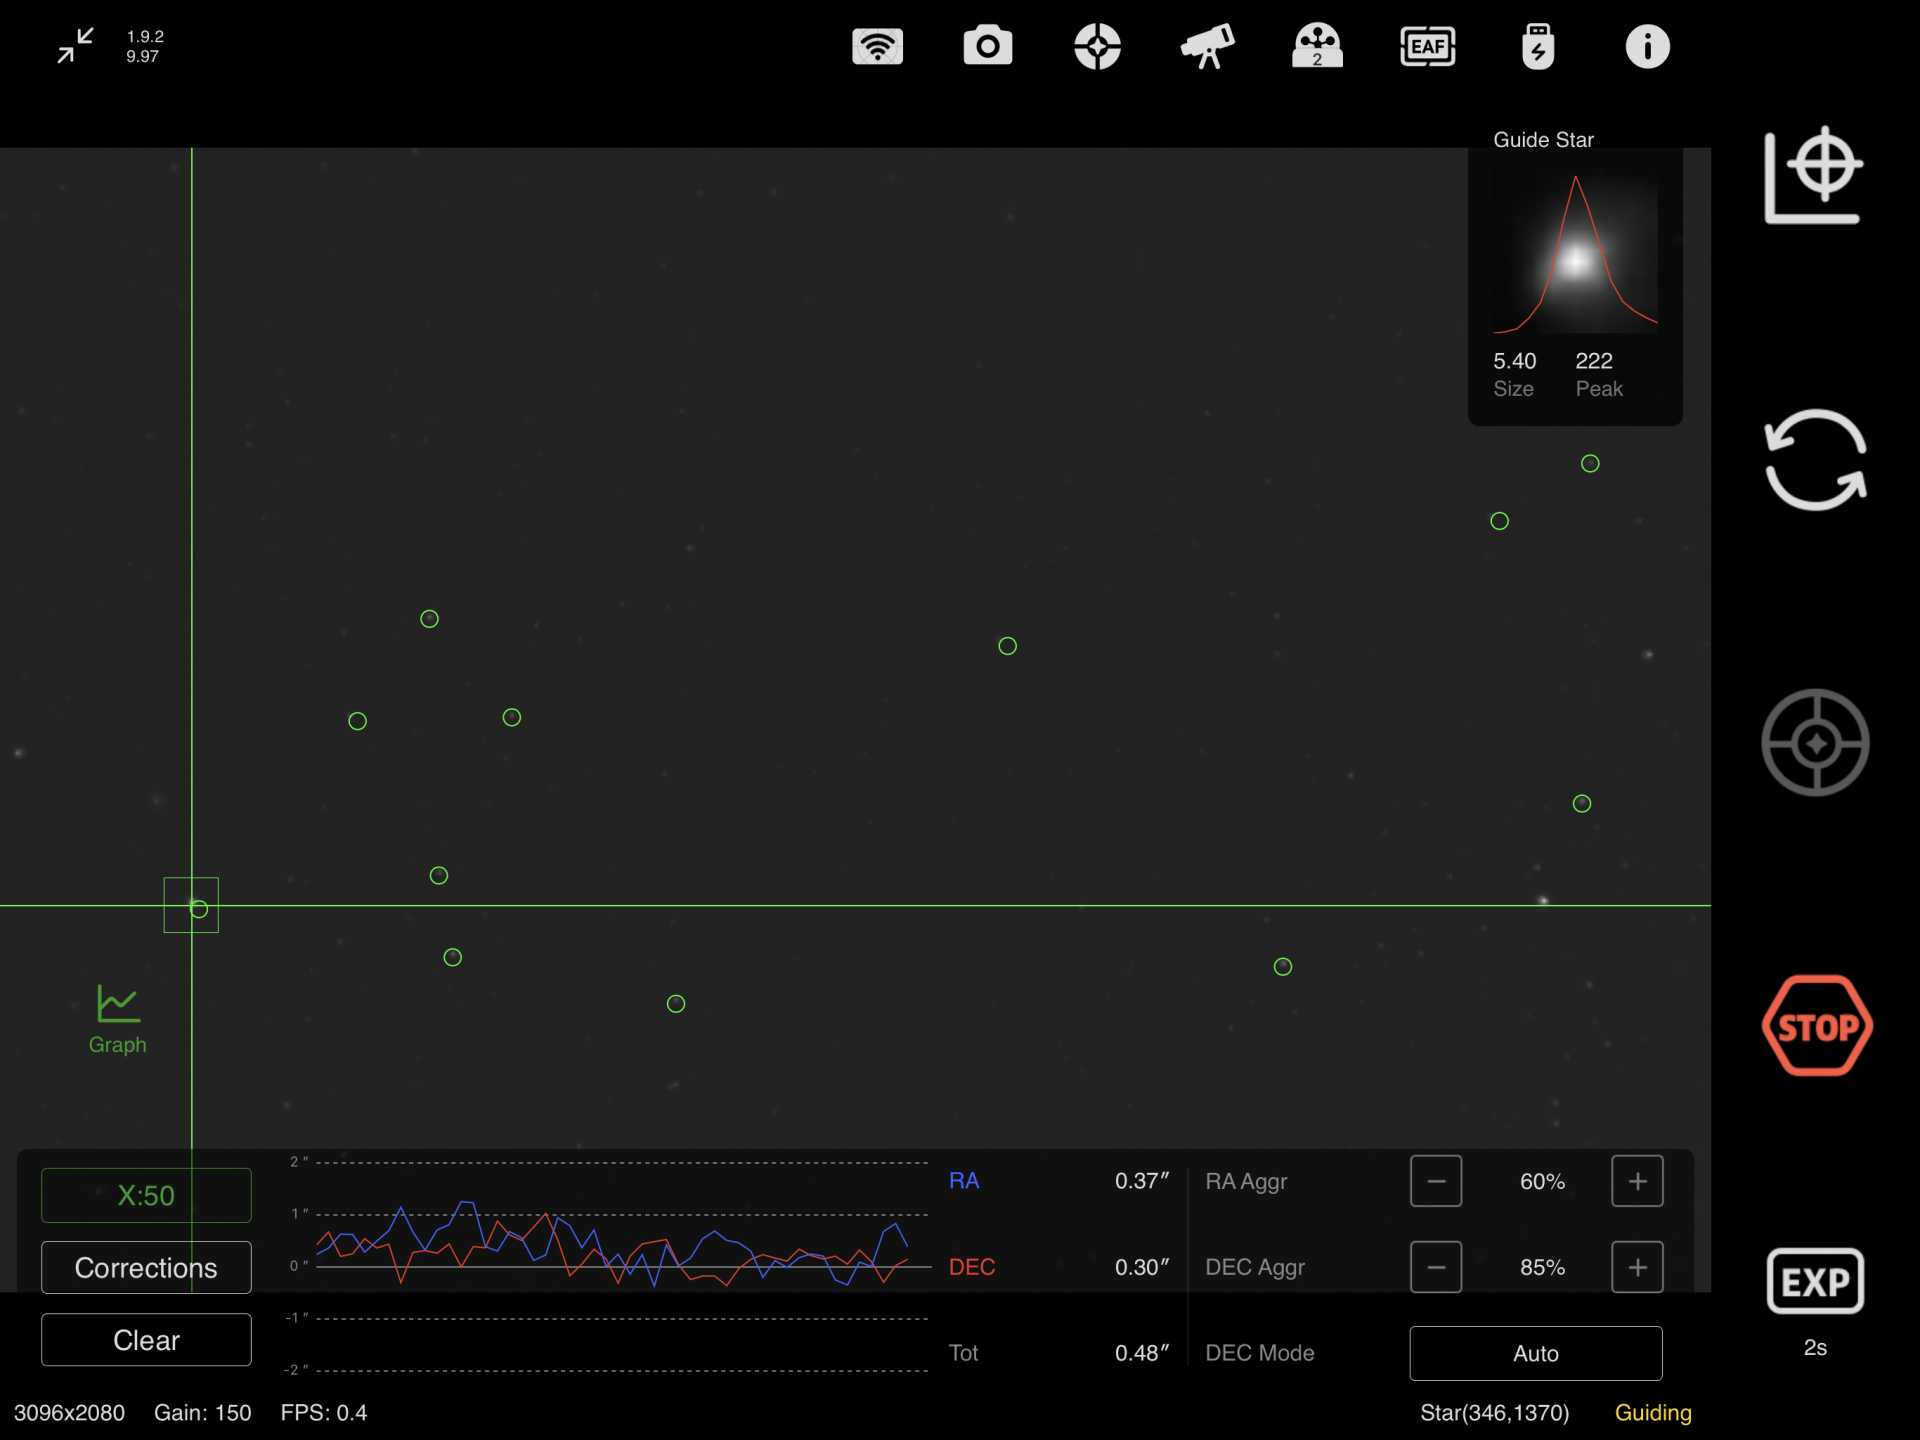1920x1440 pixels.
Task: Open the info icon
Action: coord(1647,46)
